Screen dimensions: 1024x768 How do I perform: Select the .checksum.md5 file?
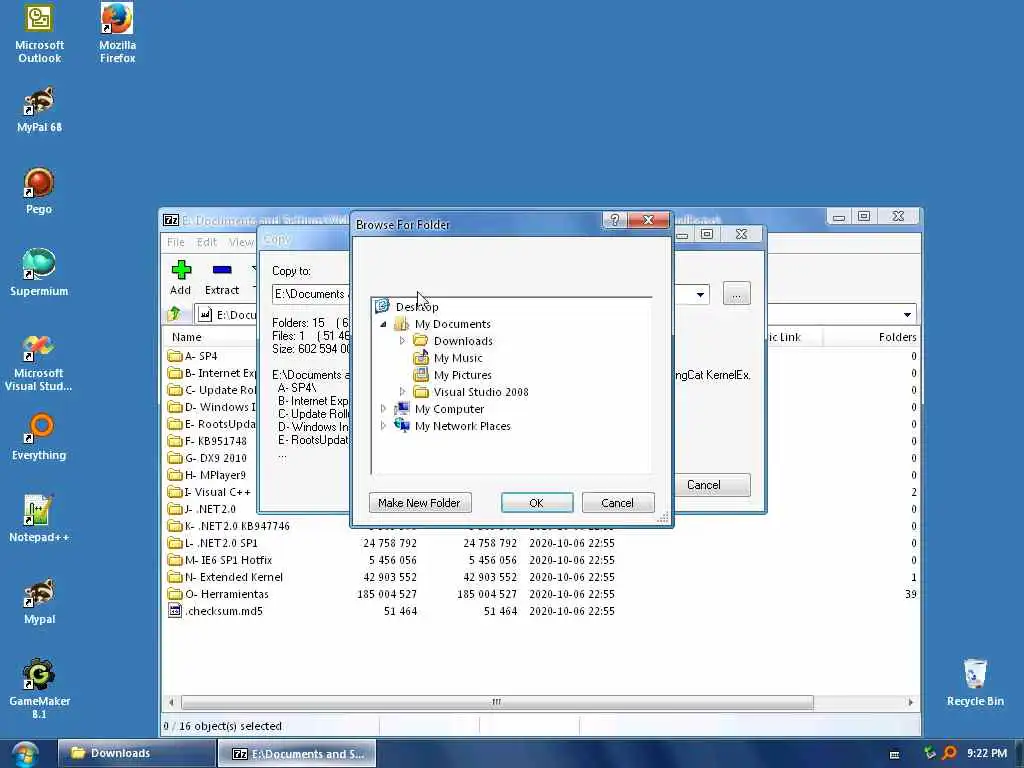coord(216,611)
